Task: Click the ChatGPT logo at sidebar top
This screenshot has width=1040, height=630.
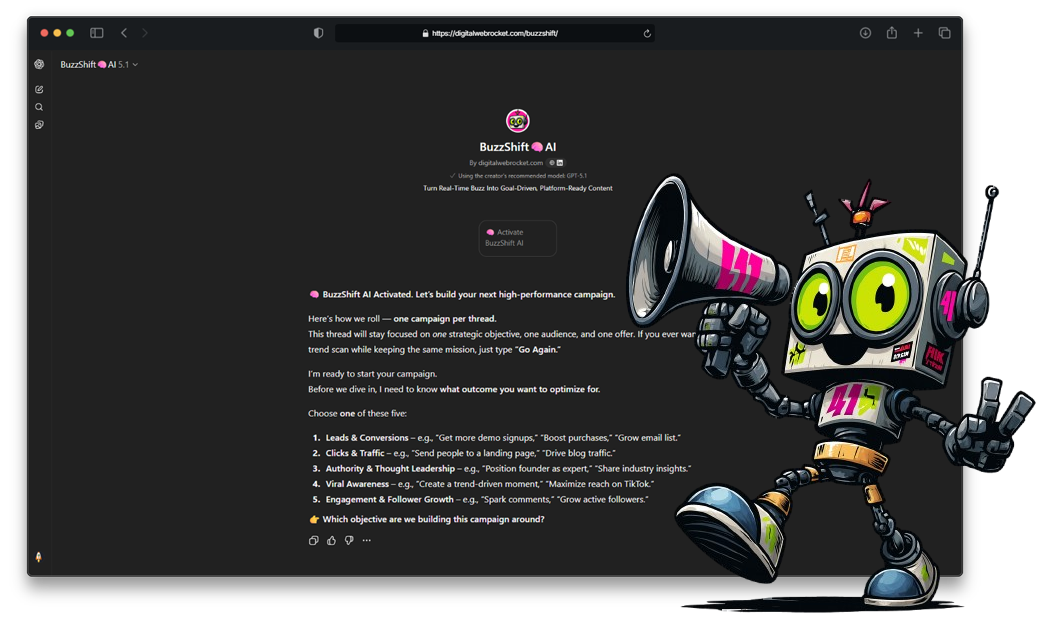Action: pyautogui.click(x=39, y=65)
